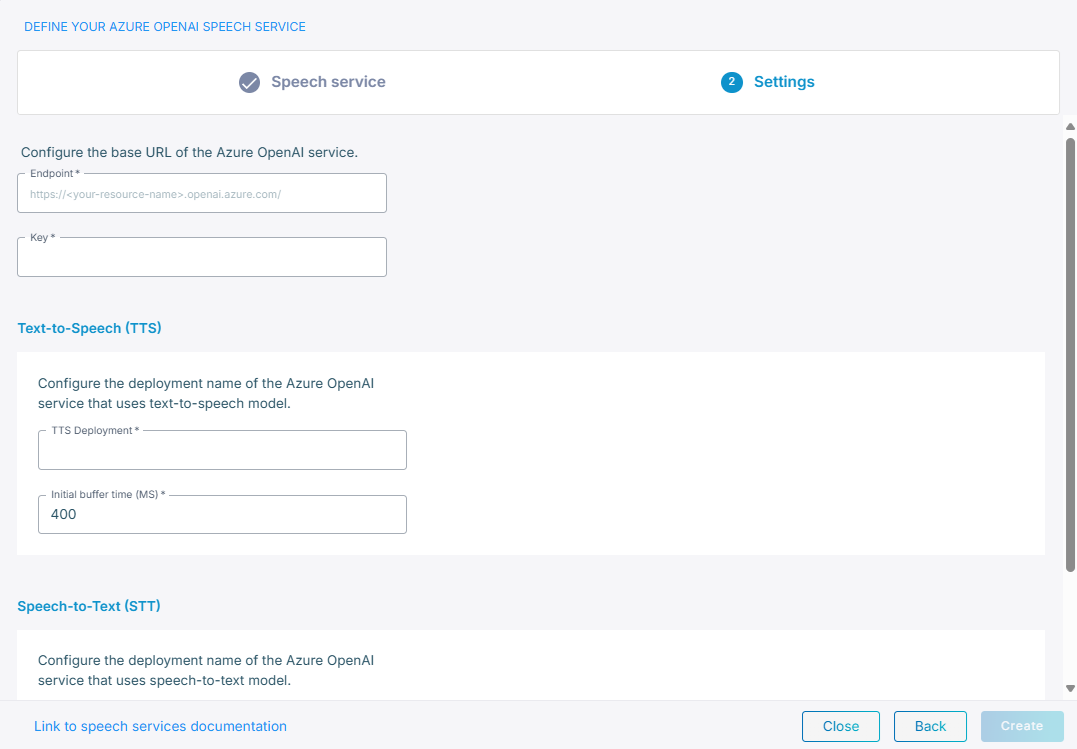Click the scrollbar down arrow

[1070, 688]
